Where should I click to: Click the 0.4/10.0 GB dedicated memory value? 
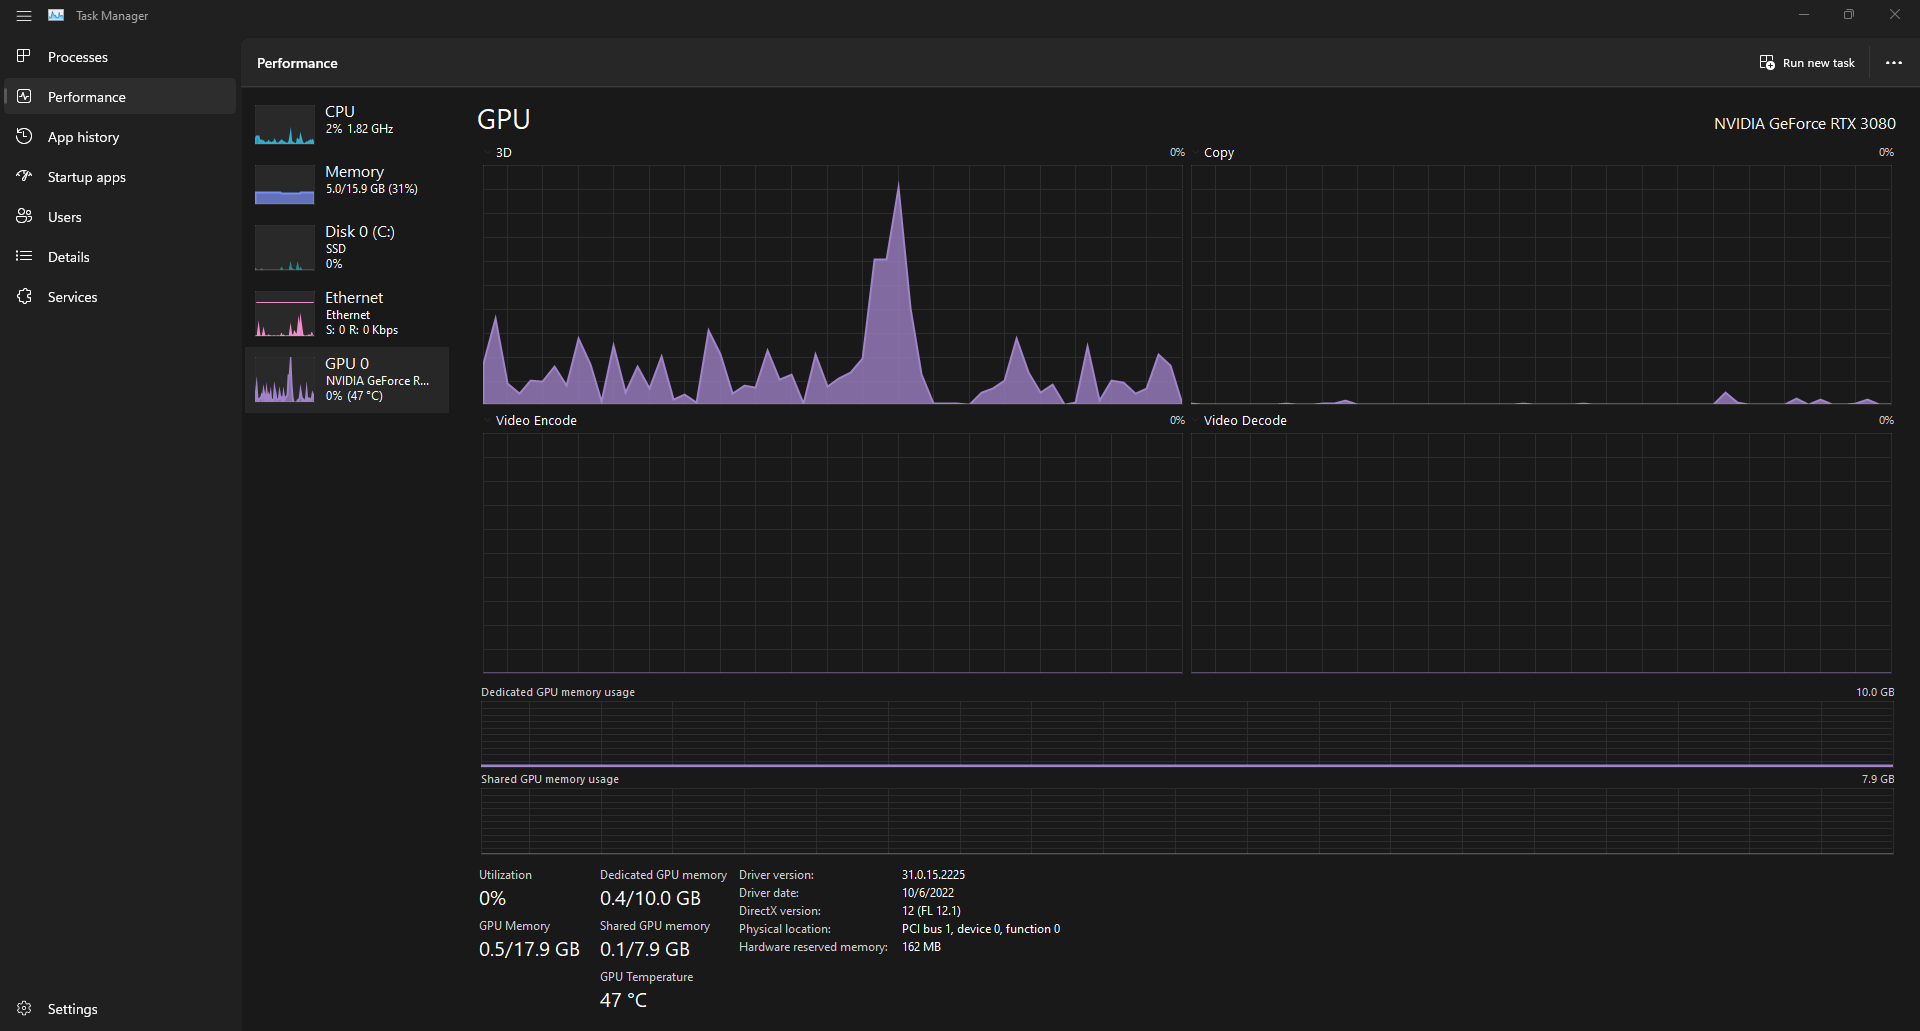coord(650,898)
